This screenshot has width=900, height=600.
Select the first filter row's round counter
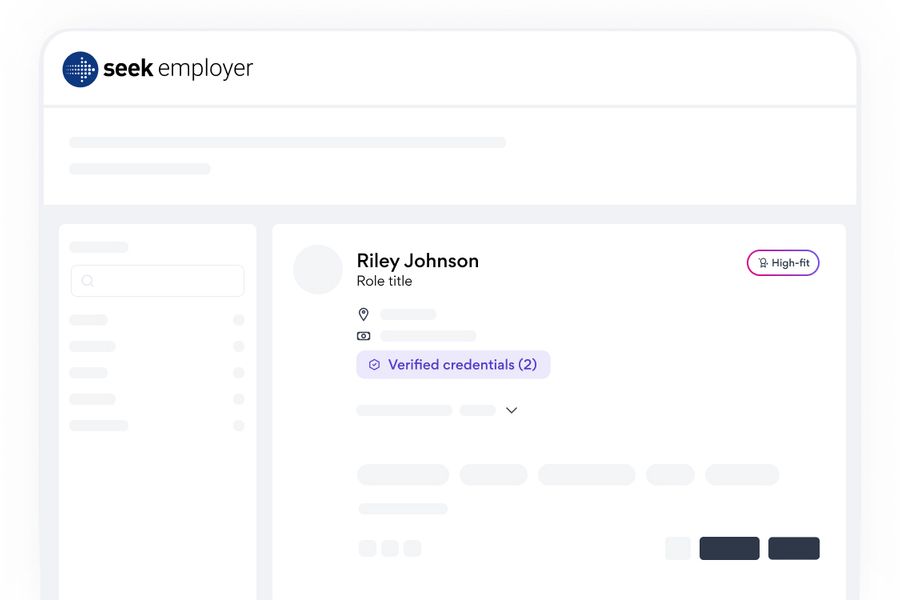[239, 320]
